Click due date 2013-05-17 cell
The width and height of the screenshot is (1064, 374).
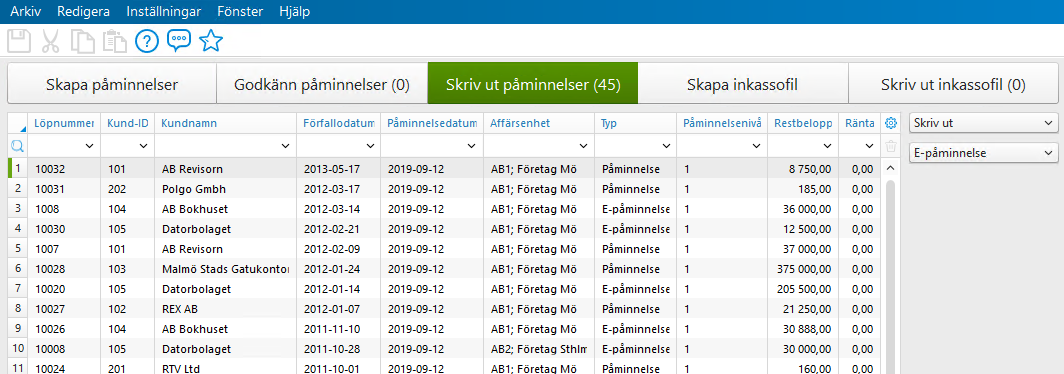click(x=338, y=169)
